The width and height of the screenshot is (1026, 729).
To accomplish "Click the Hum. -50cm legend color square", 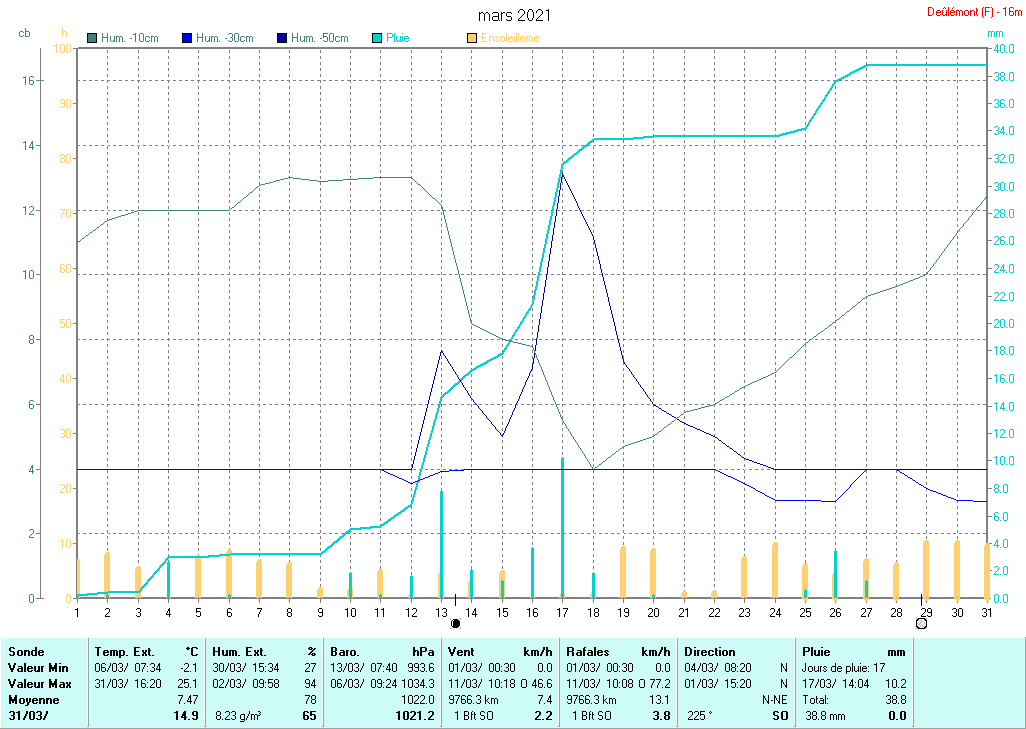I will click(281, 38).
